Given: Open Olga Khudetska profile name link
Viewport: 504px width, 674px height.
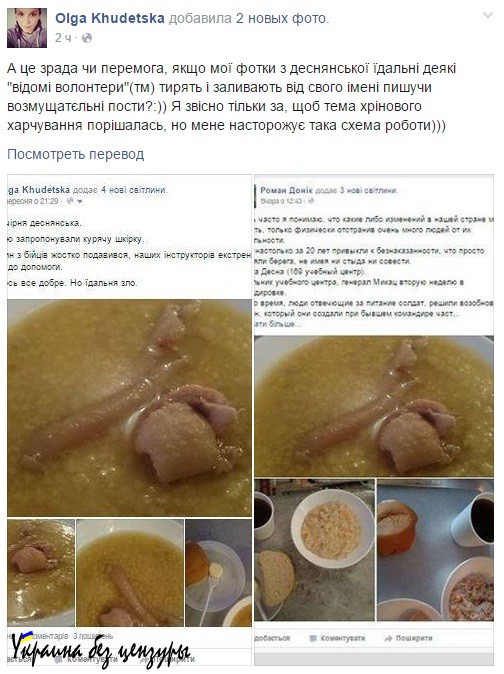Looking at the screenshot, I should tap(110, 18).
